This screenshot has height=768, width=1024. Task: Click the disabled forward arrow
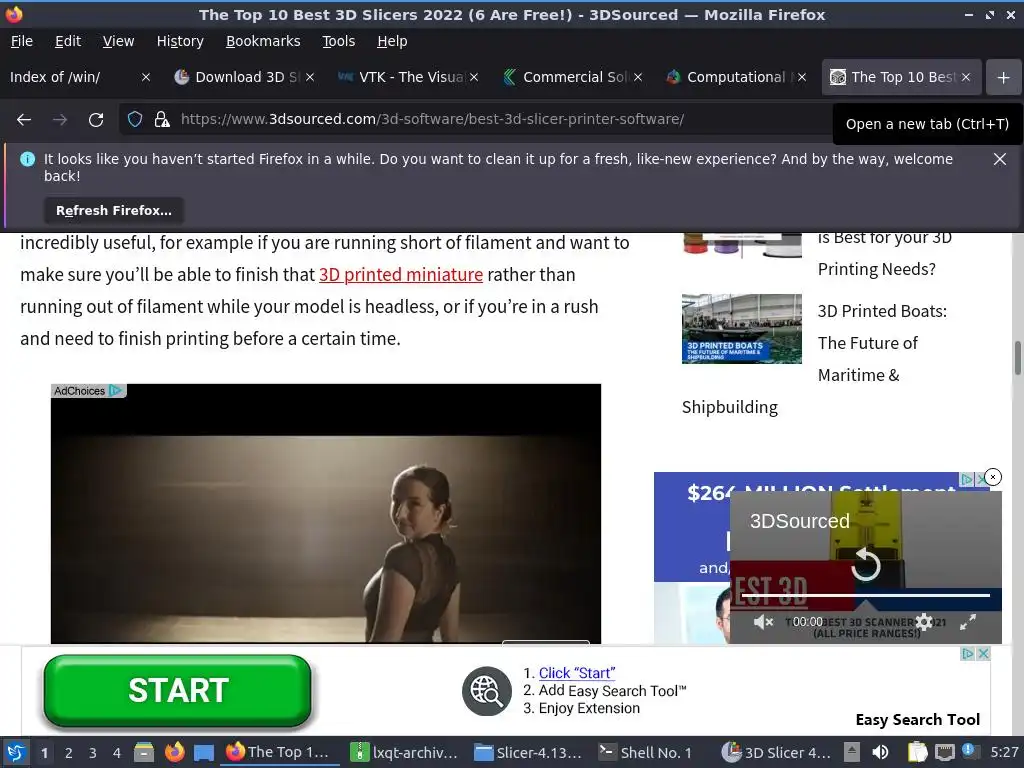59,120
